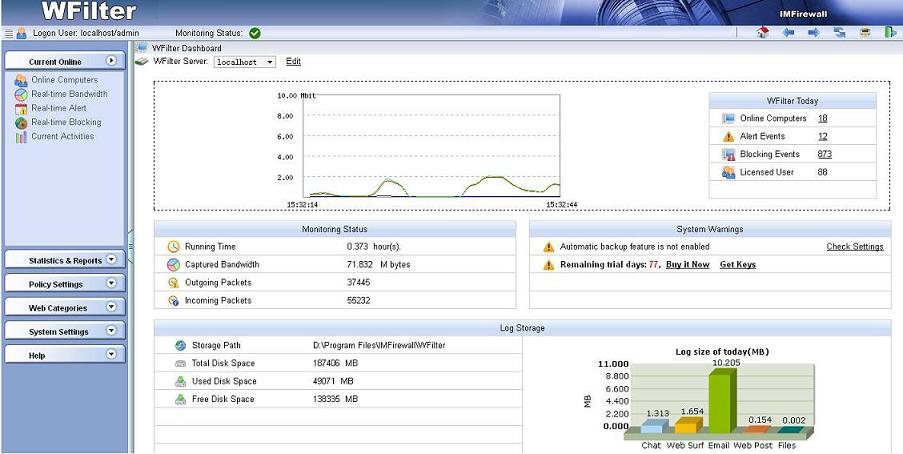Click the real-time bandwidth graph
This screenshot has height=454, width=903.
coord(431,146)
